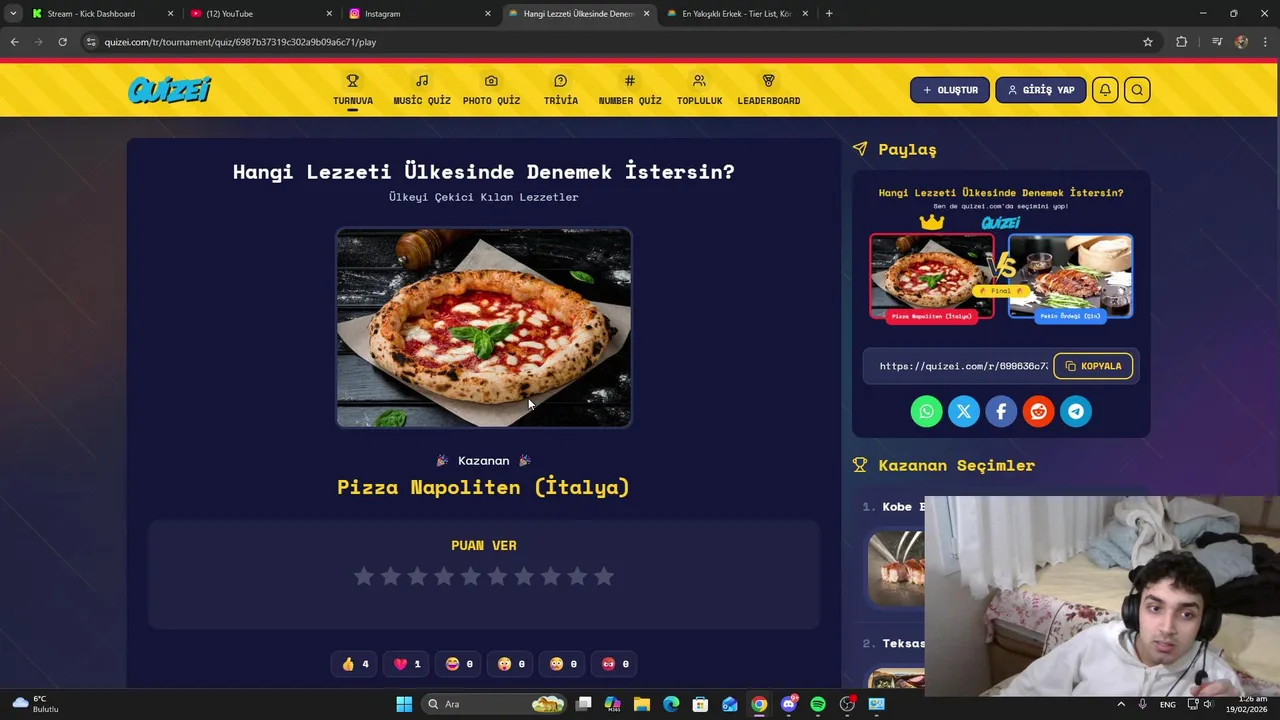
Task: Open the weather widget on taskbar
Action: coord(34,704)
